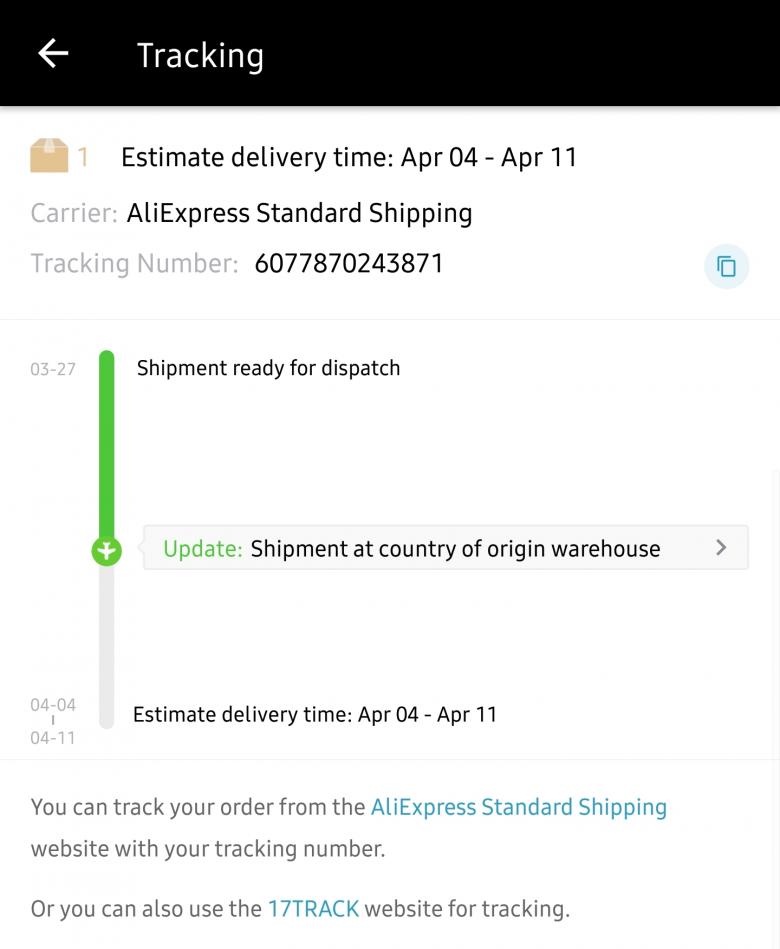This screenshot has width=780, height=949.
Task: Tap the 03-27 date on the timeline
Action: coord(53,369)
